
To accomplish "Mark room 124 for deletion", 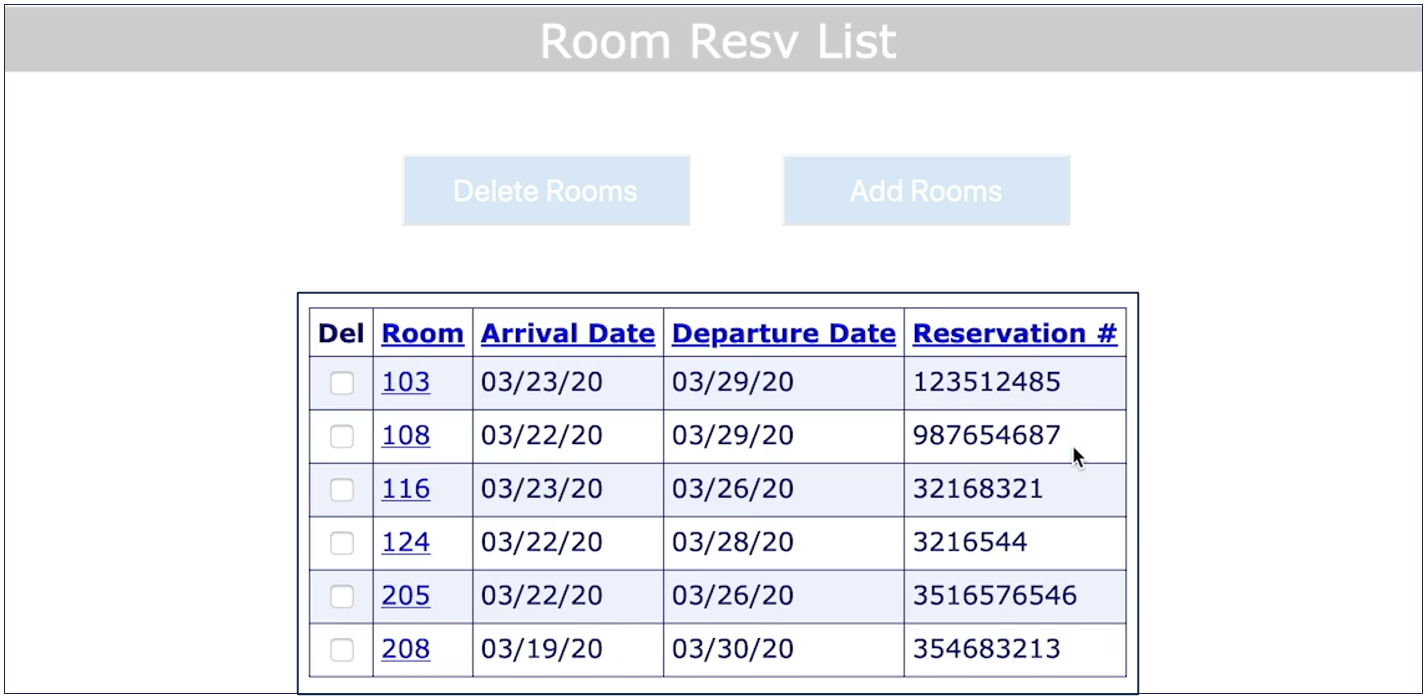I will click(342, 543).
